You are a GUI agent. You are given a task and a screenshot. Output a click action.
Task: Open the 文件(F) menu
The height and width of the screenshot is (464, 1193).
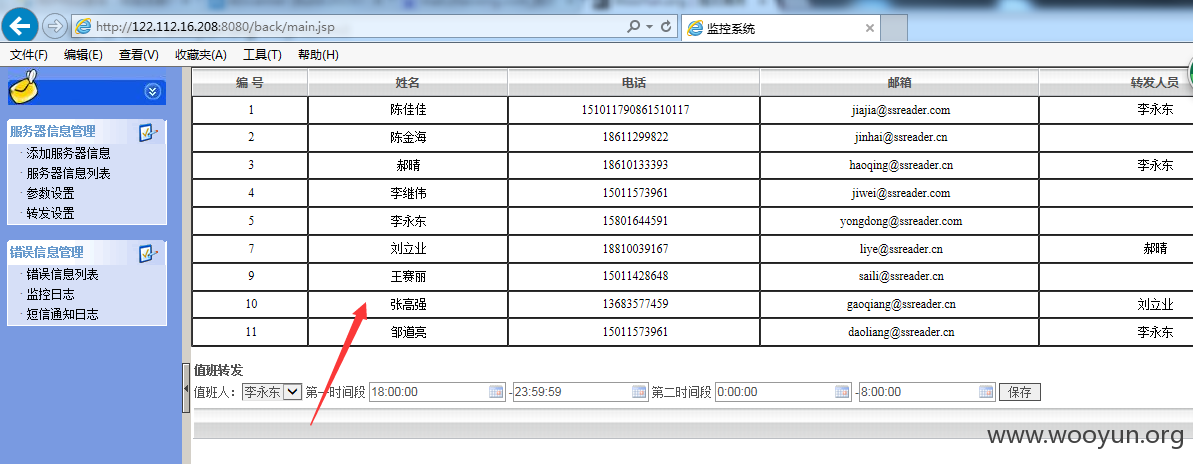tap(29, 55)
